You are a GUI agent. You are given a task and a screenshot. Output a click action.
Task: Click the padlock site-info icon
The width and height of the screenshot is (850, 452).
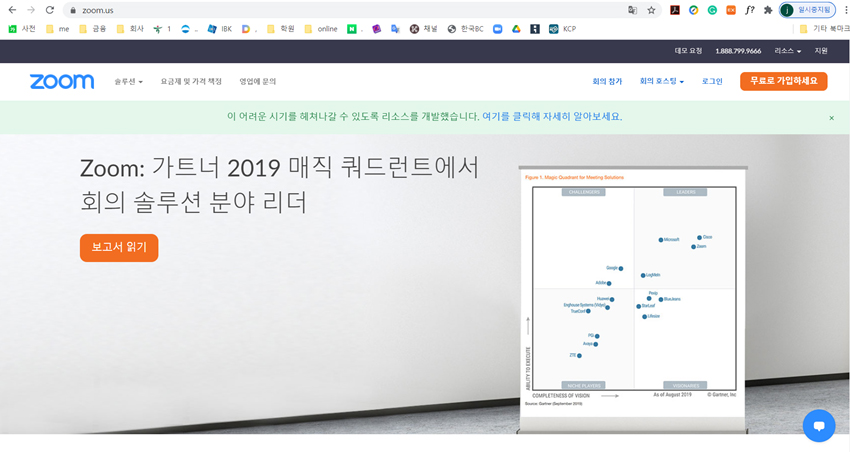pyautogui.click(x=73, y=10)
